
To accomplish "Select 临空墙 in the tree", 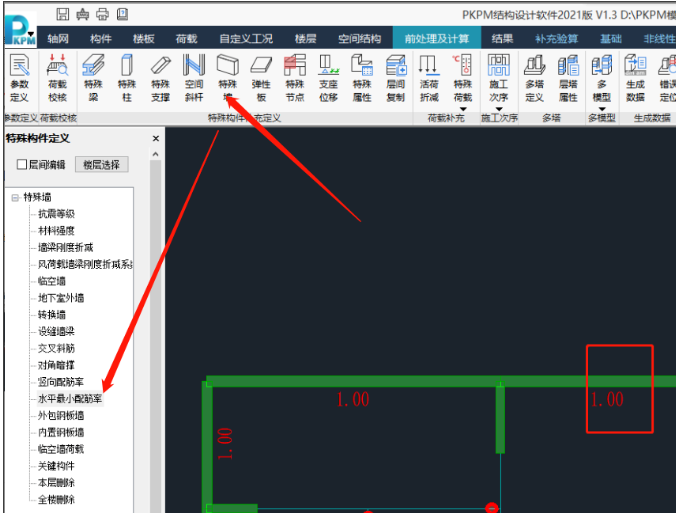I will (52, 281).
